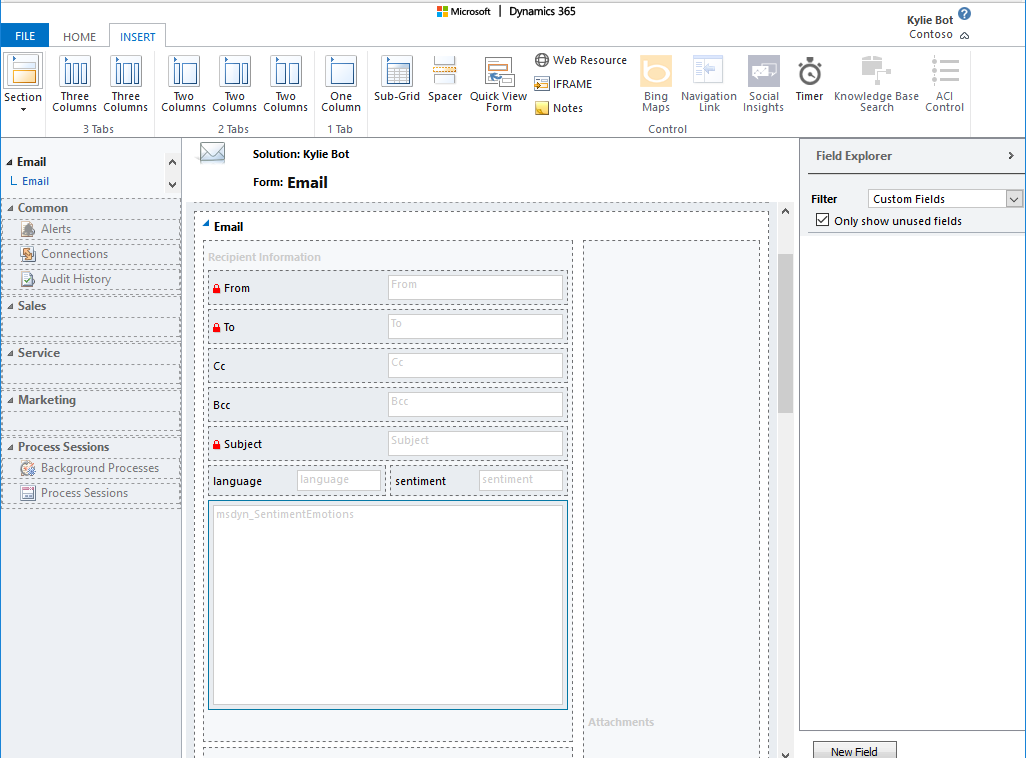The image size is (1026, 758).
Task: Collapse the Email tab on the form
Action: click(206, 225)
